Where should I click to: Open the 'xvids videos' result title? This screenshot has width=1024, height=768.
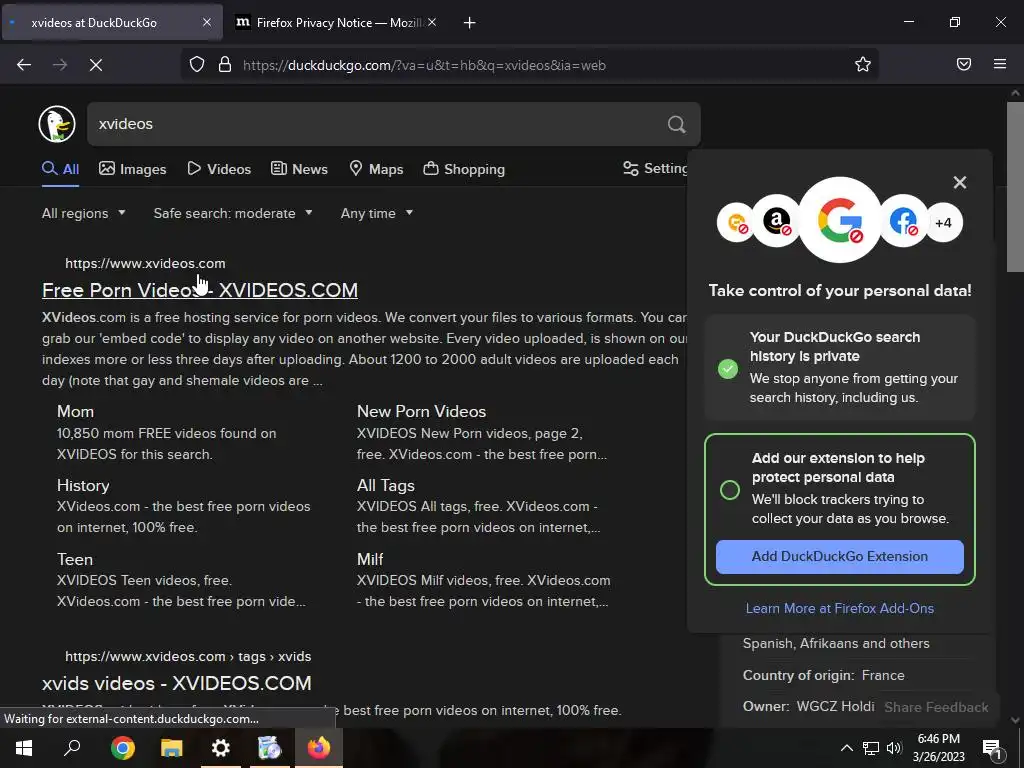click(176, 683)
